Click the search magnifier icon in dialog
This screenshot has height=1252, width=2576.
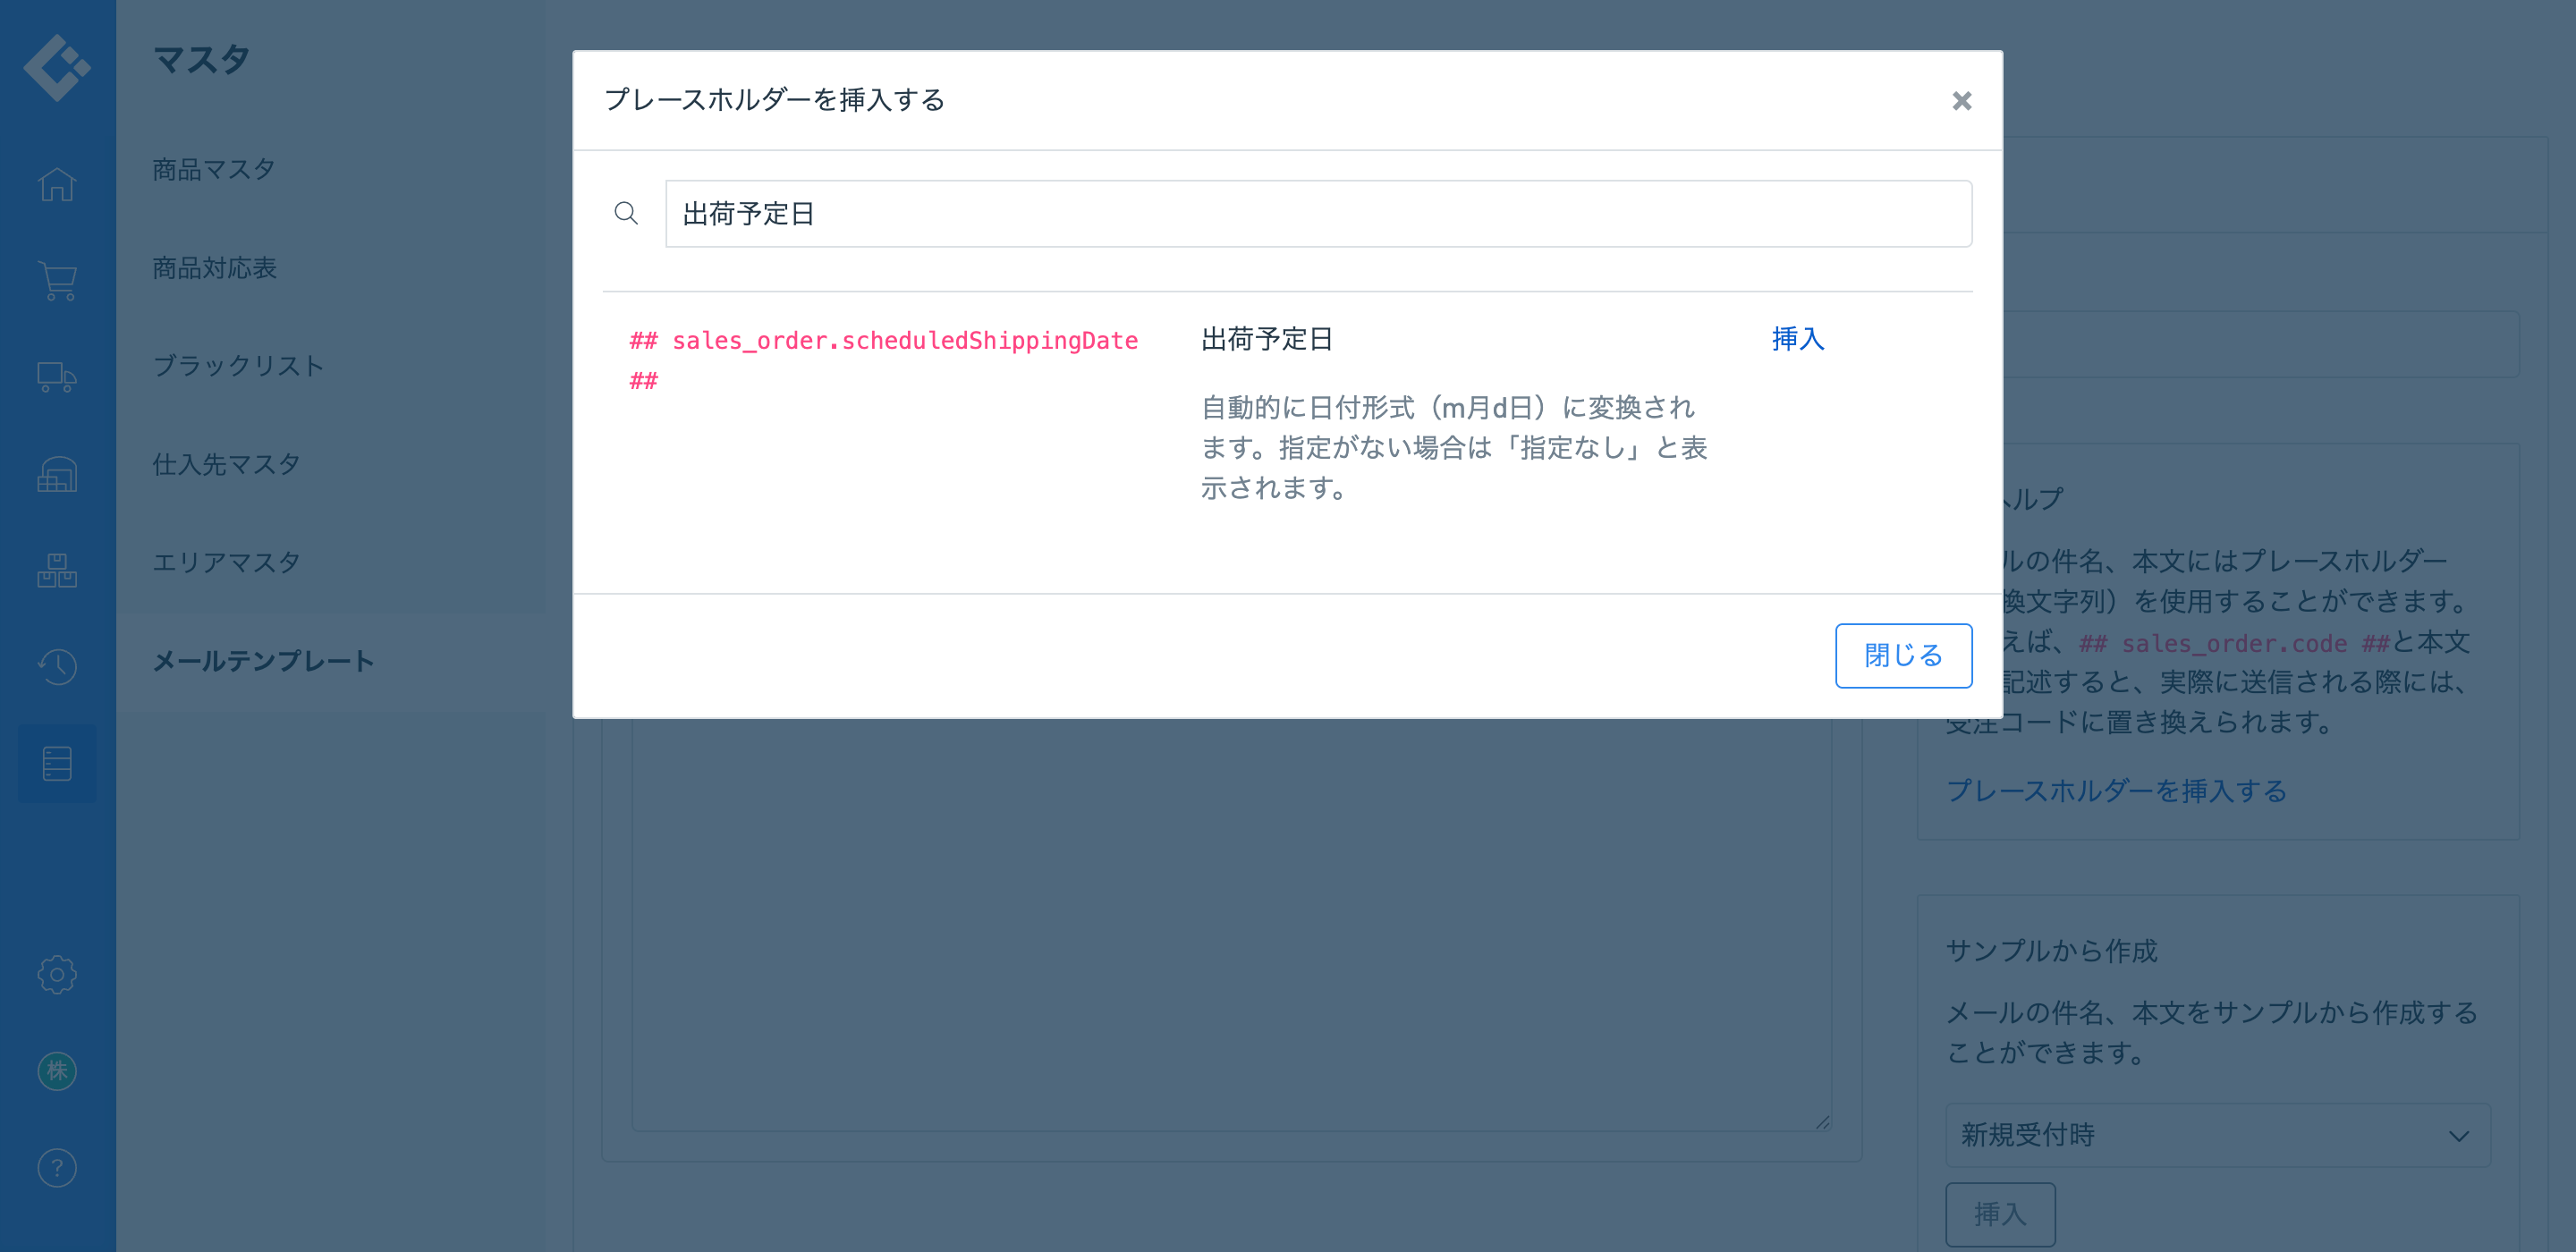(x=626, y=213)
